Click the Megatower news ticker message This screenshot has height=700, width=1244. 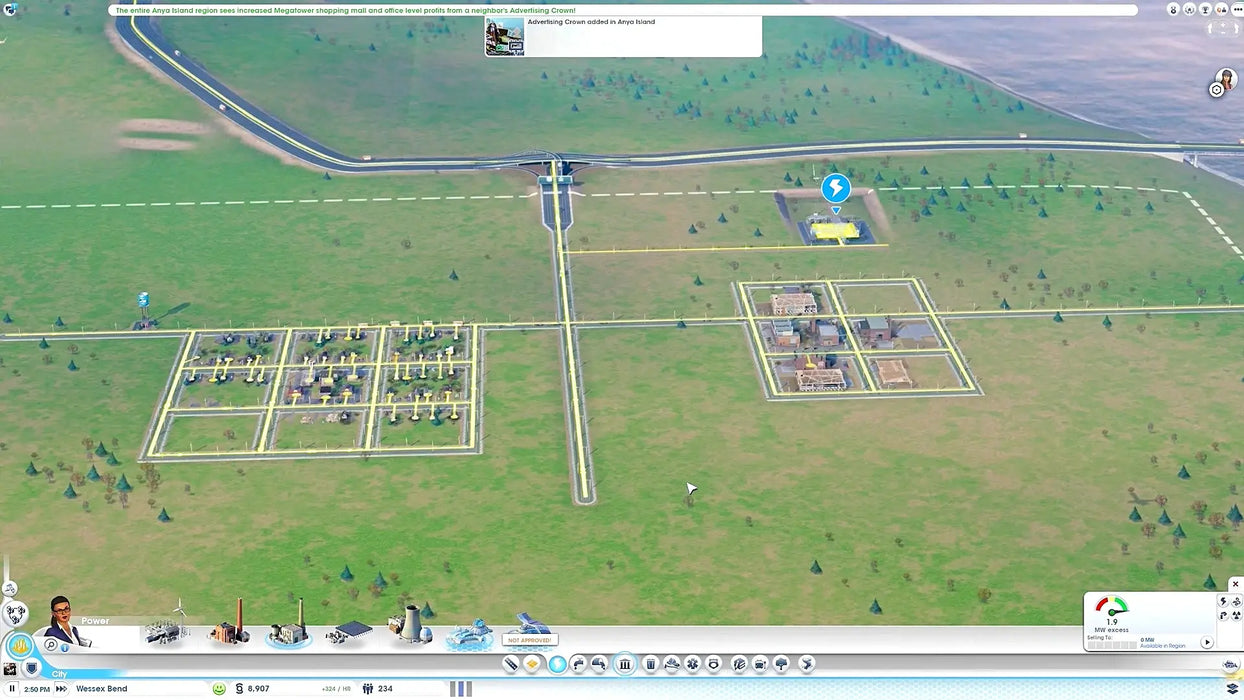[345, 10]
